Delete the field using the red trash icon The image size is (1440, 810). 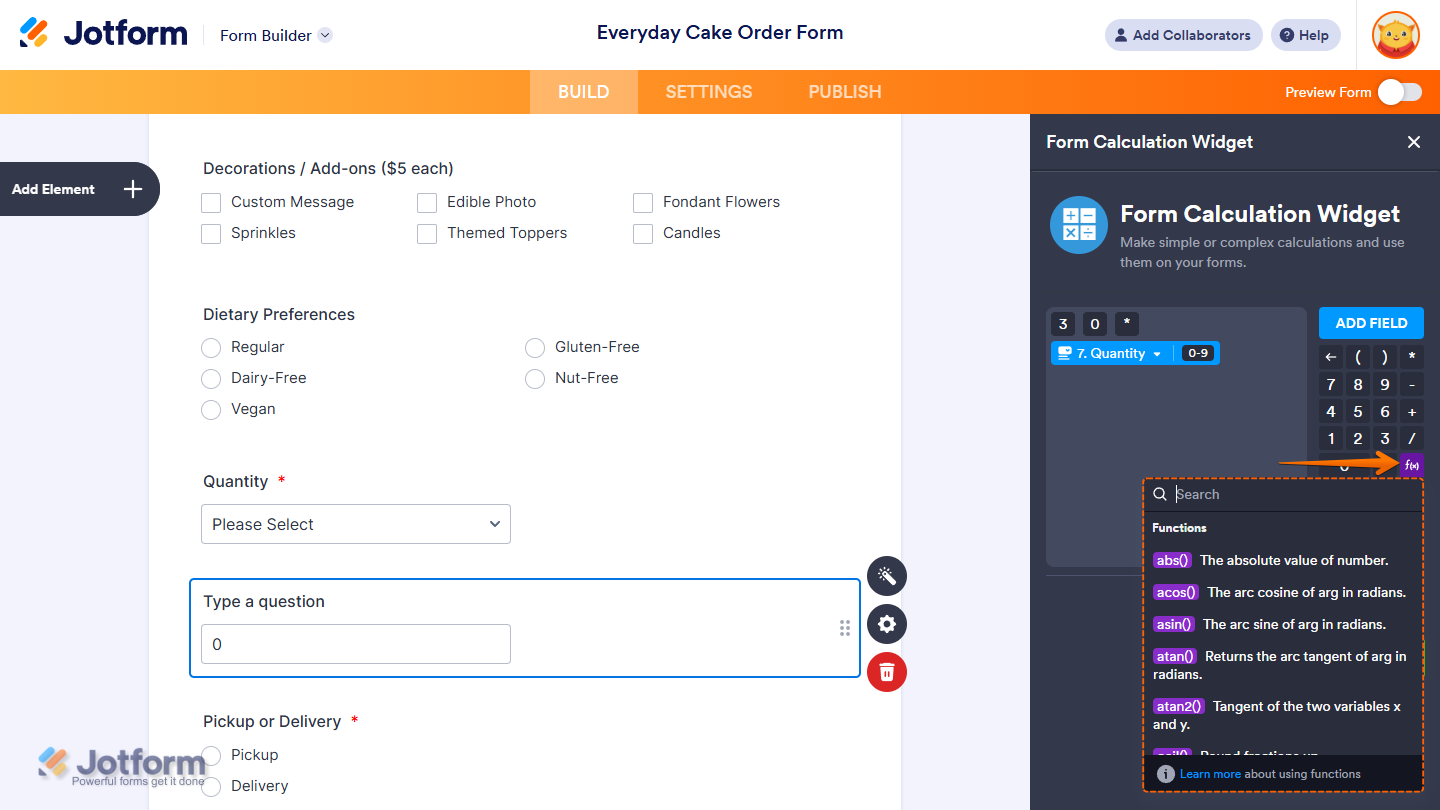tap(886, 672)
